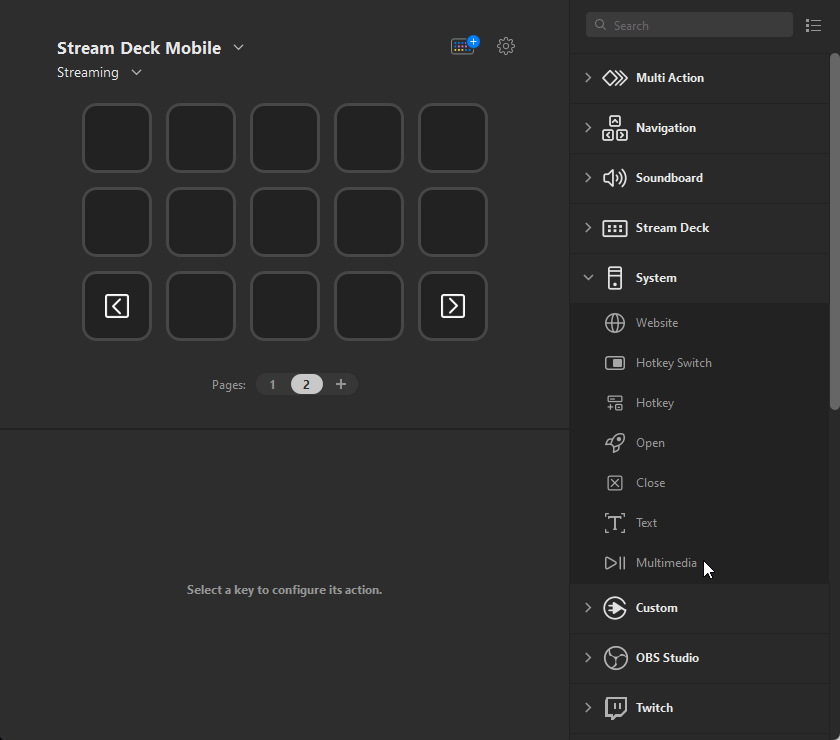
Task: Select page 2 in the pager
Action: click(307, 384)
